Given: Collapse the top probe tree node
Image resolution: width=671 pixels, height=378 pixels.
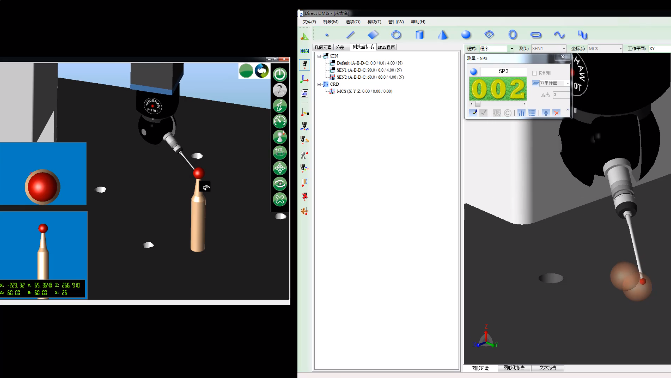Looking at the screenshot, I should click(x=319, y=56).
